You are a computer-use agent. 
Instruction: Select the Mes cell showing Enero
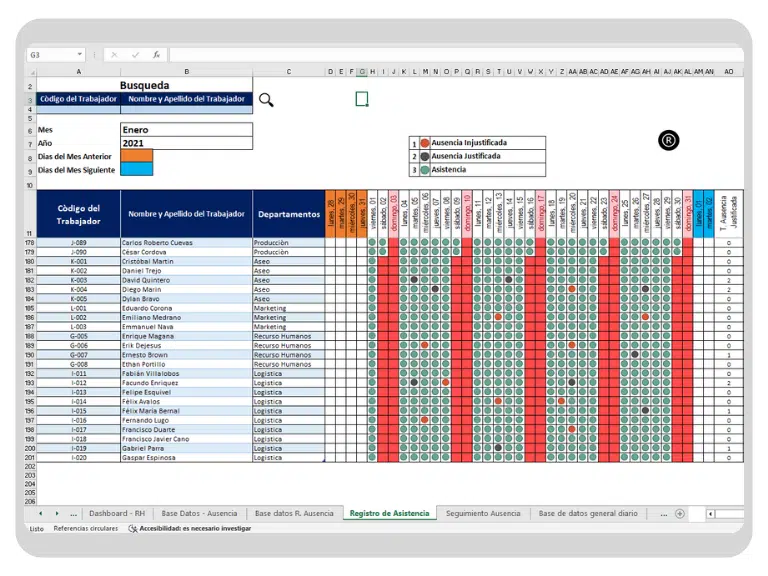(x=186, y=129)
